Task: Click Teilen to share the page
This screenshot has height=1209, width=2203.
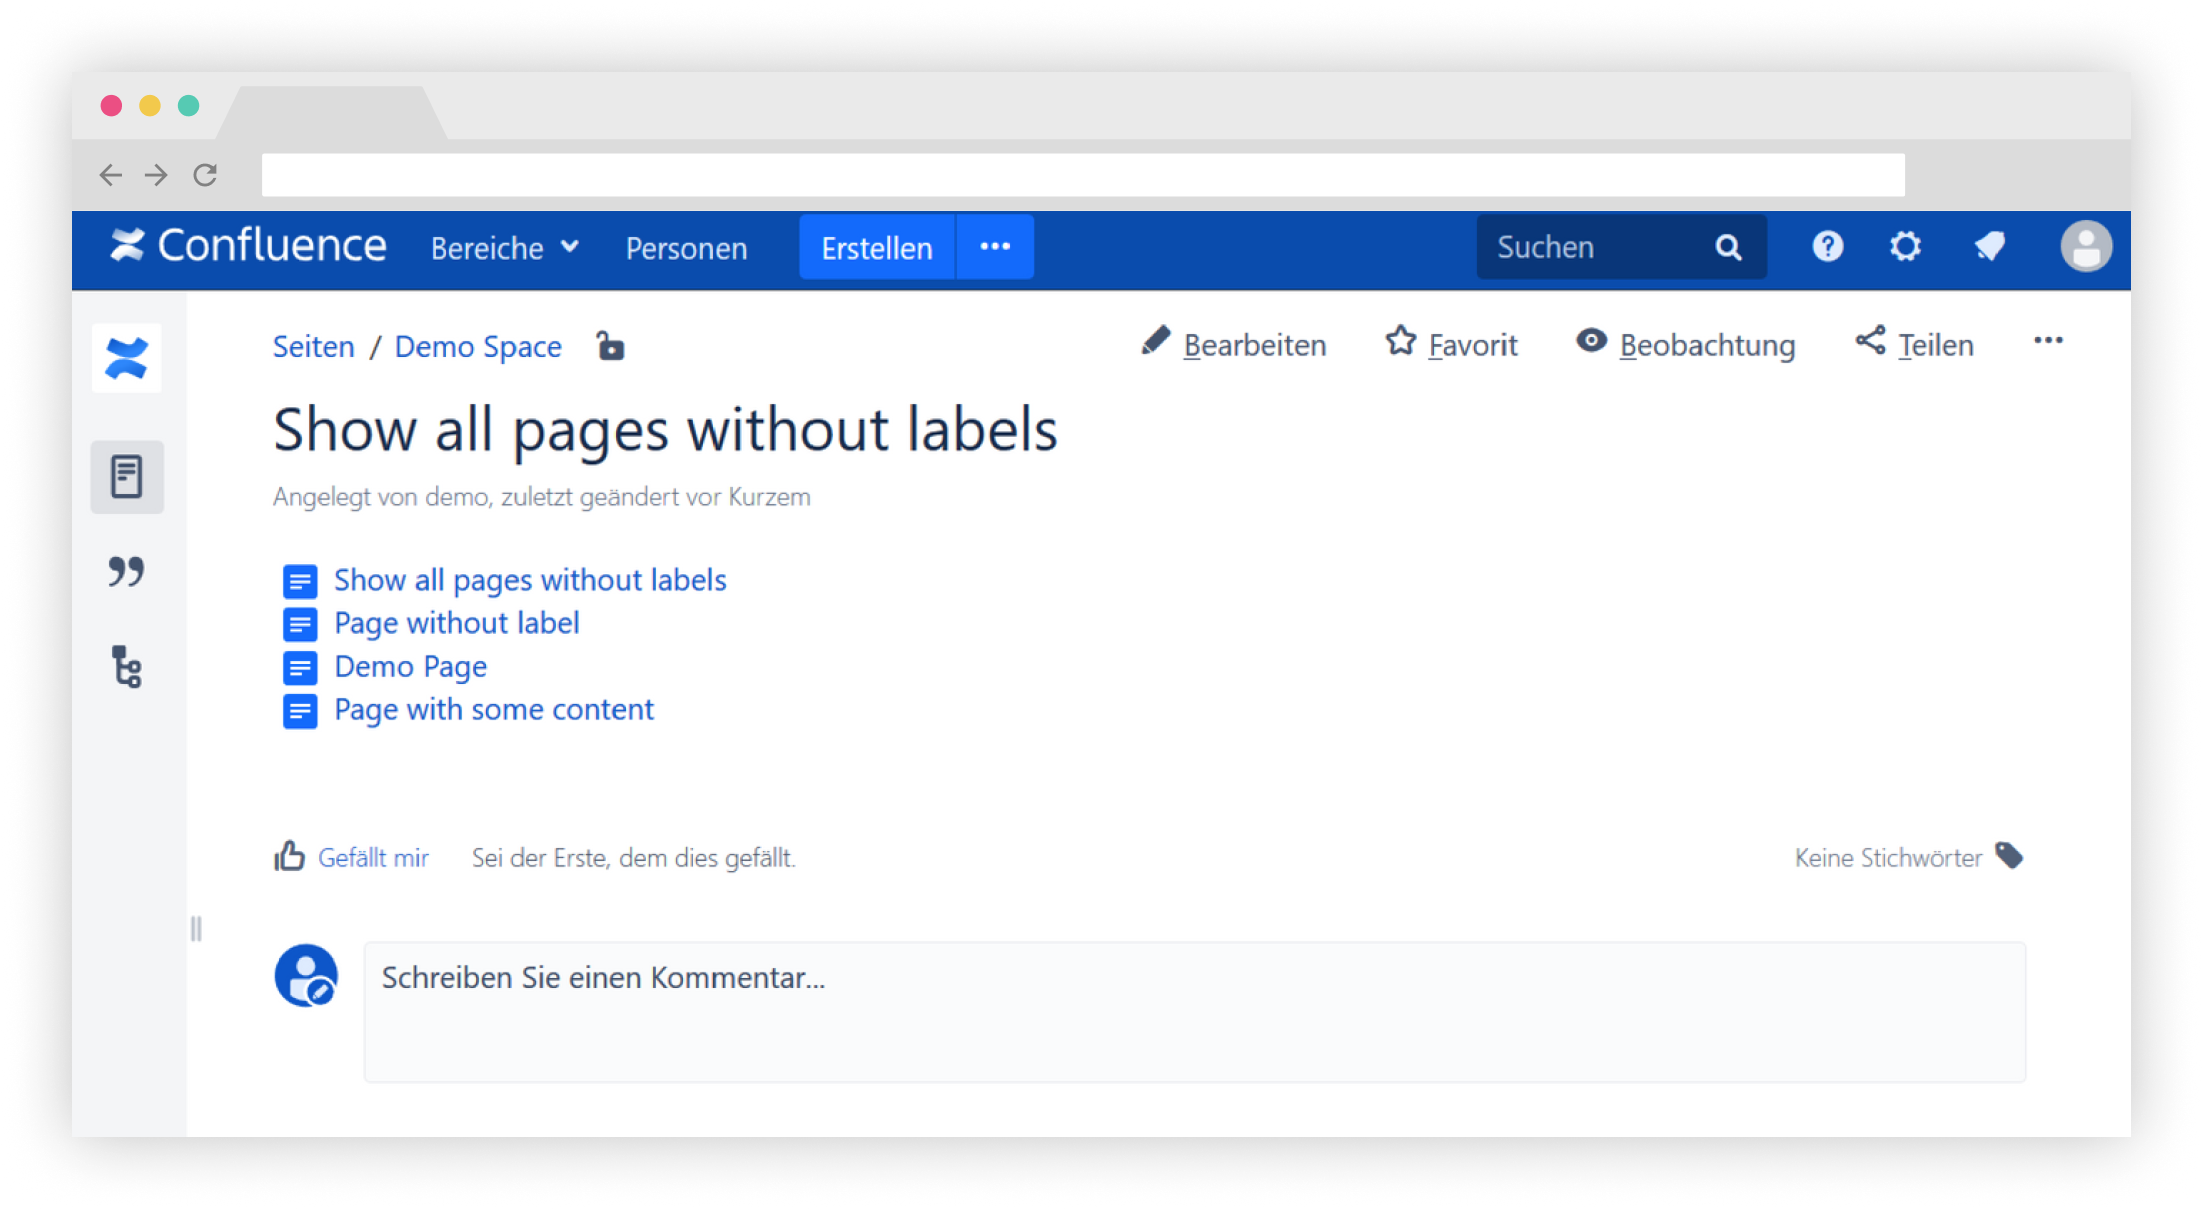Action: [1915, 344]
